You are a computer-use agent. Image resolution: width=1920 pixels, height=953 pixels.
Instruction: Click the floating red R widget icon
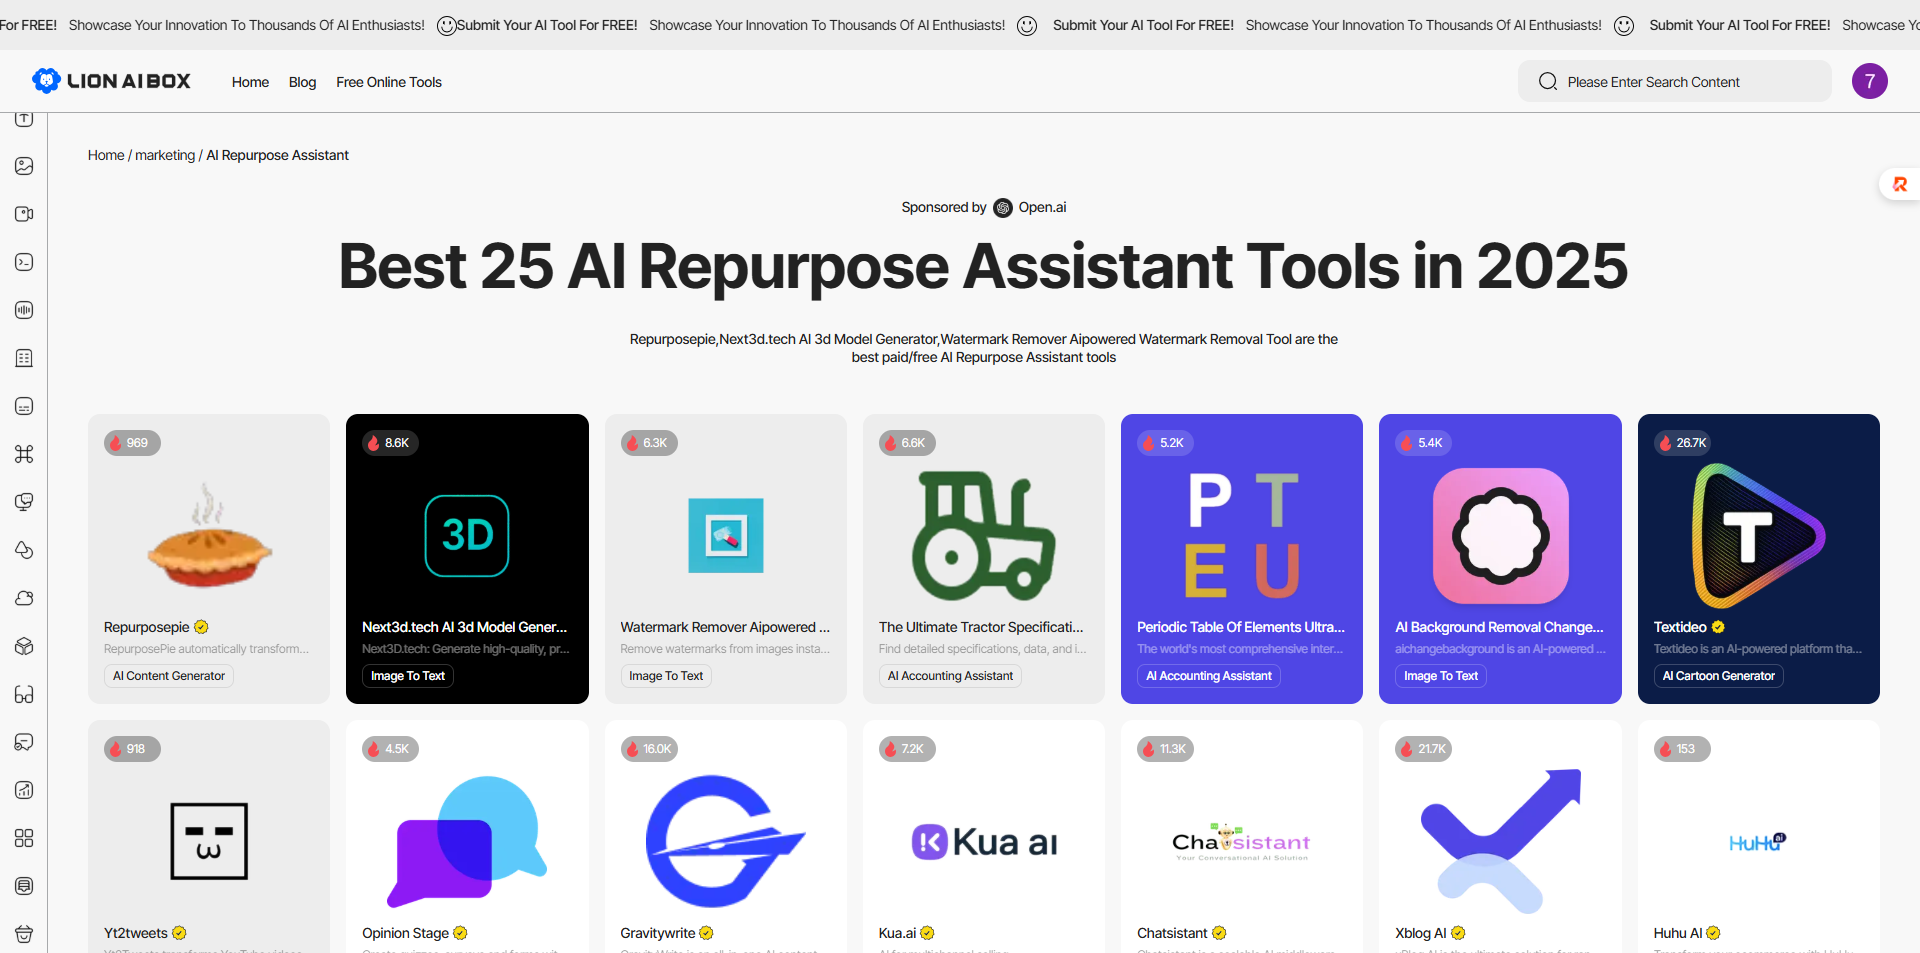pos(1900,184)
